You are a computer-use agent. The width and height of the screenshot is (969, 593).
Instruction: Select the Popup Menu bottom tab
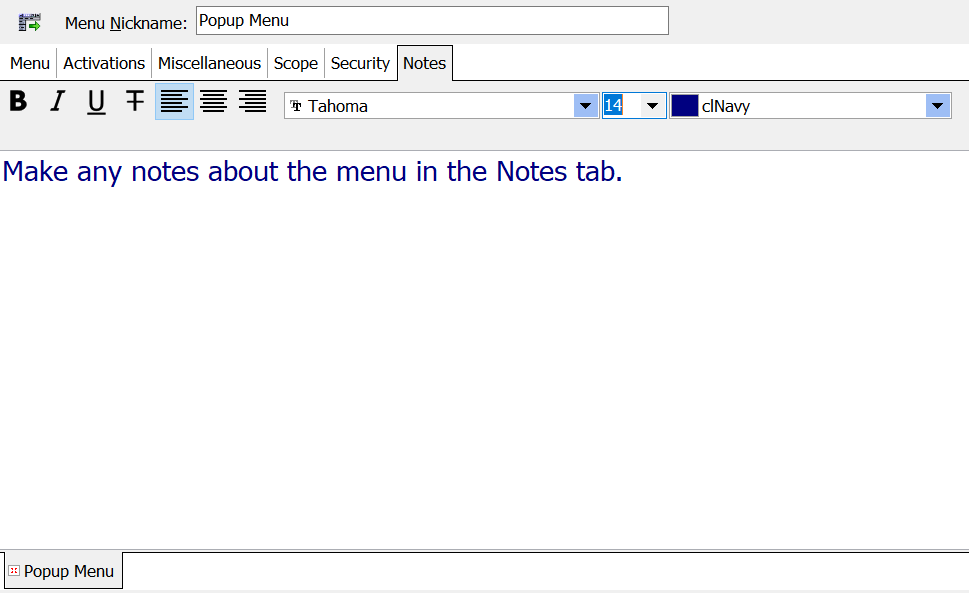[x=62, y=571]
